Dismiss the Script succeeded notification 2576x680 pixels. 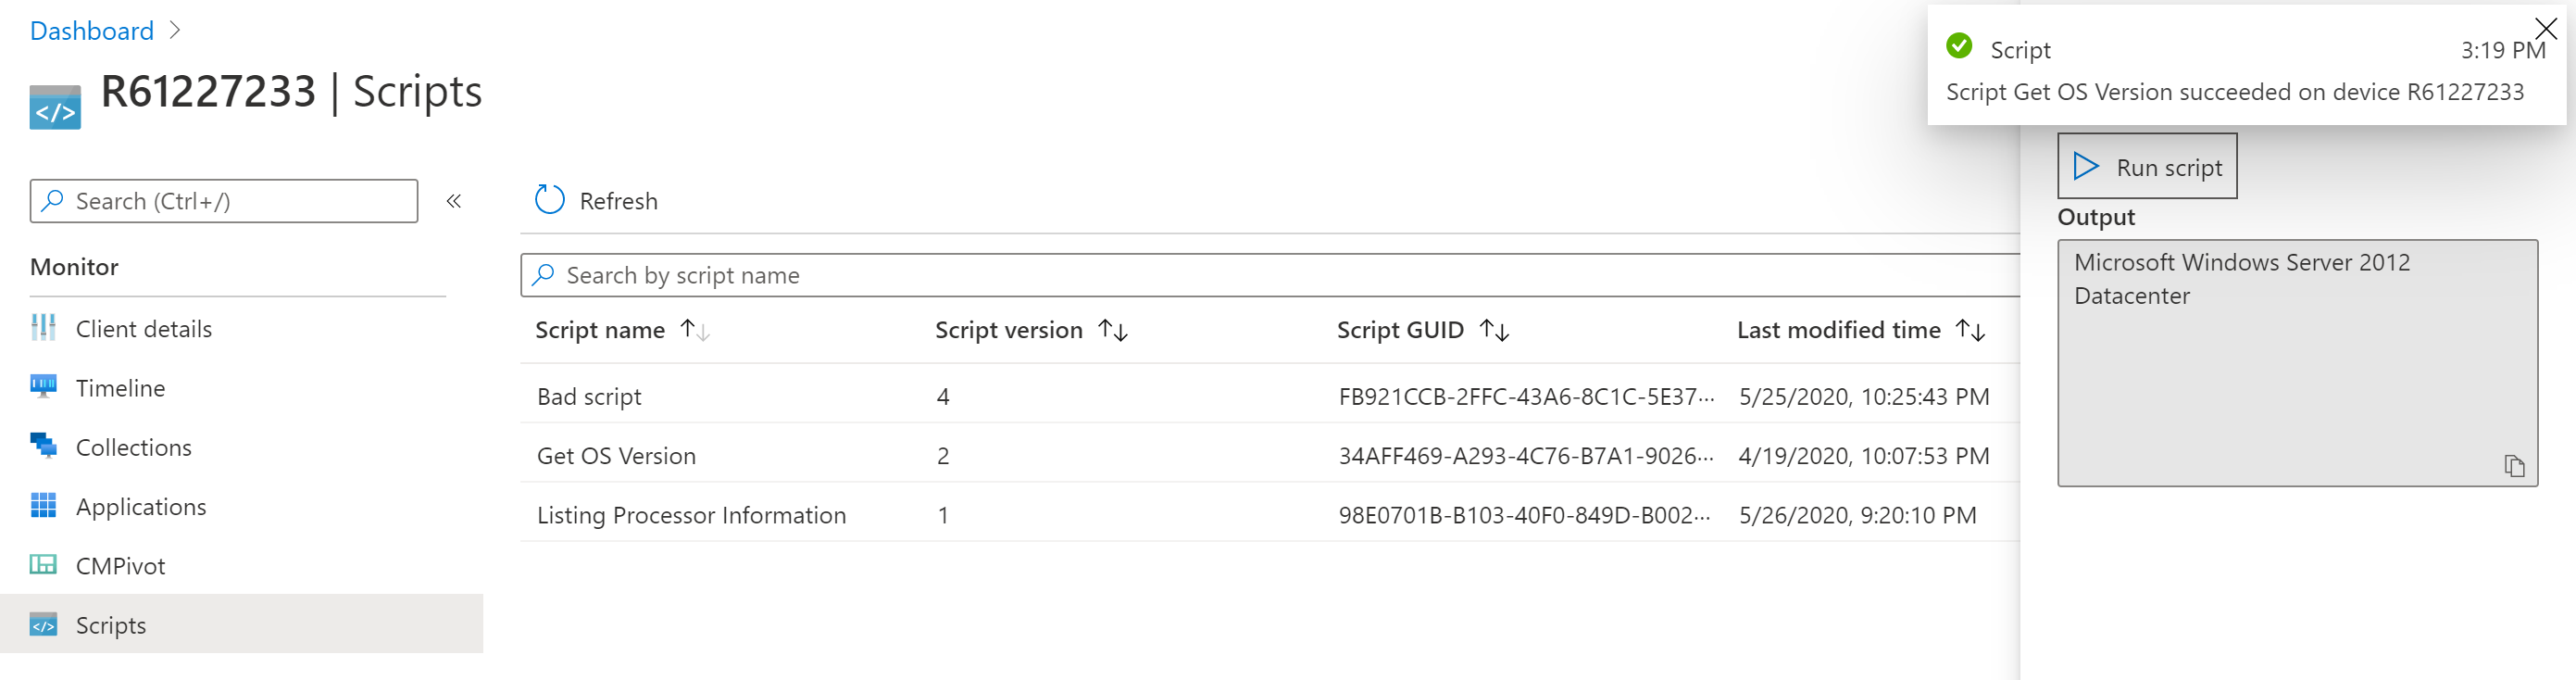tap(2545, 28)
